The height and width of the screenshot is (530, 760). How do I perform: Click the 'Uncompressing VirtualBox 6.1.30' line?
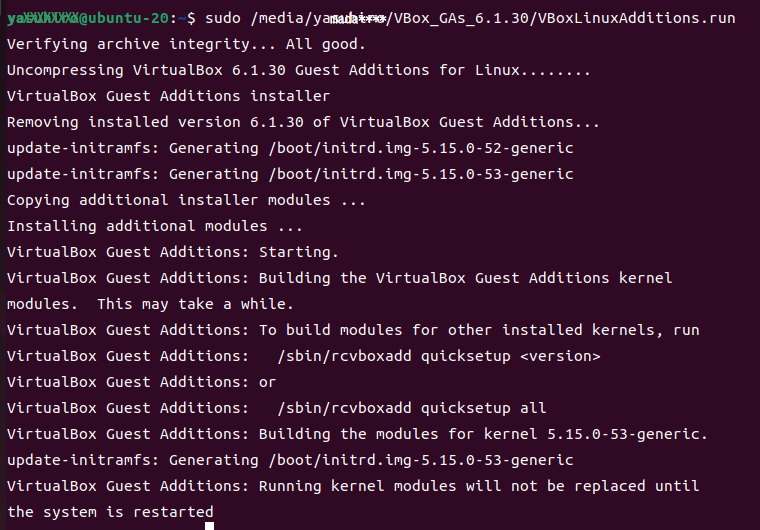coord(299,70)
